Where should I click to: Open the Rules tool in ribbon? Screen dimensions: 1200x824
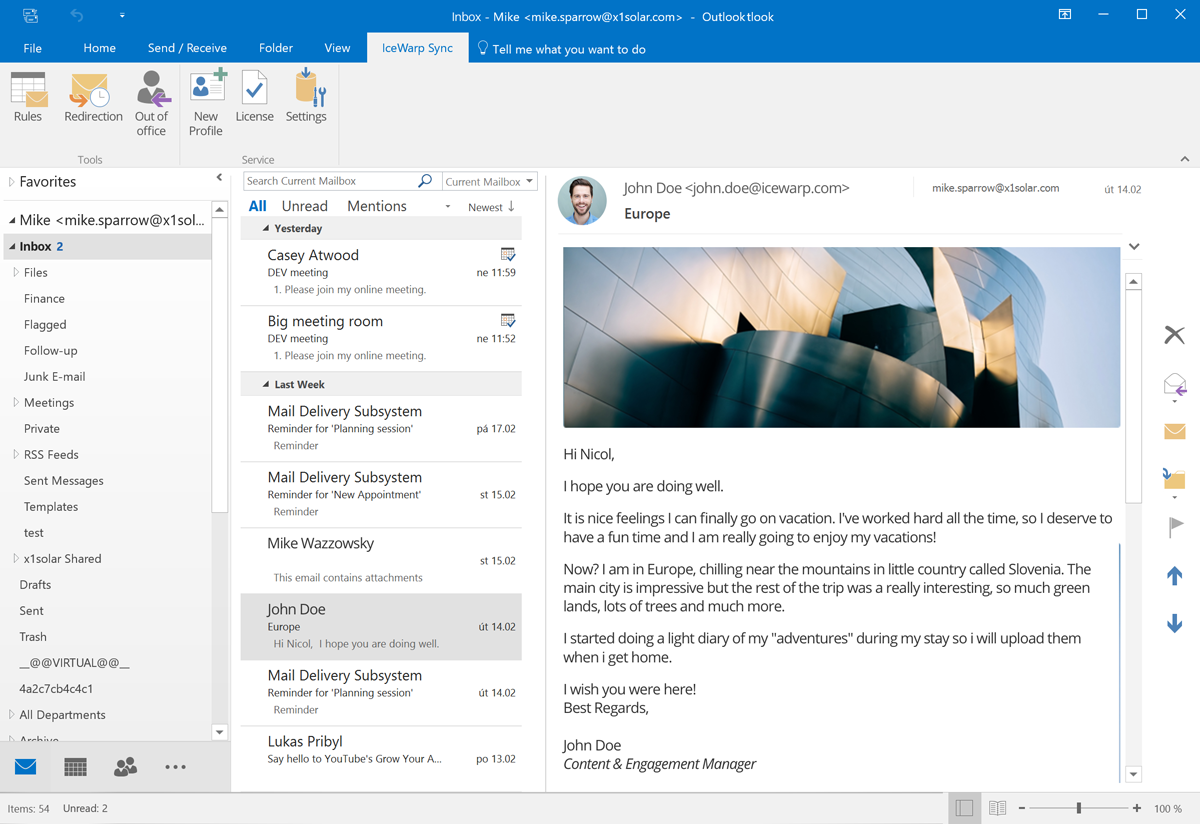(x=28, y=98)
